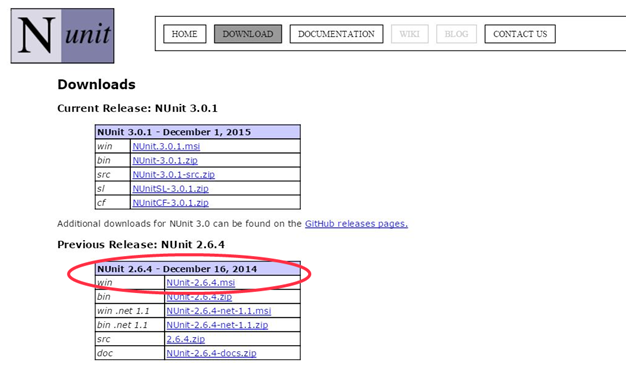
Task: Click the 'doc' row label
Action: coord(105,353)
